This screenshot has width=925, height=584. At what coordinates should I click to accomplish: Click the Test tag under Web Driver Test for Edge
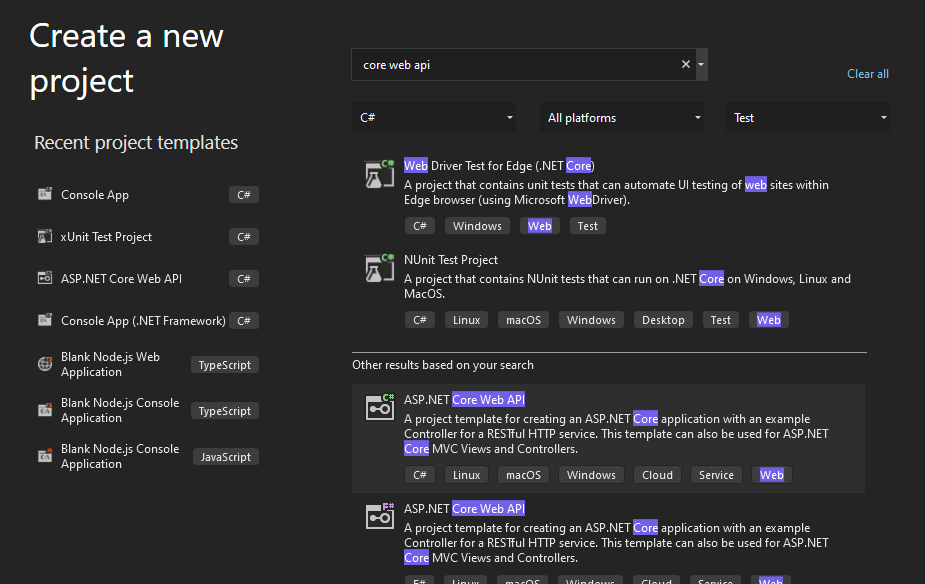point(588,226)
